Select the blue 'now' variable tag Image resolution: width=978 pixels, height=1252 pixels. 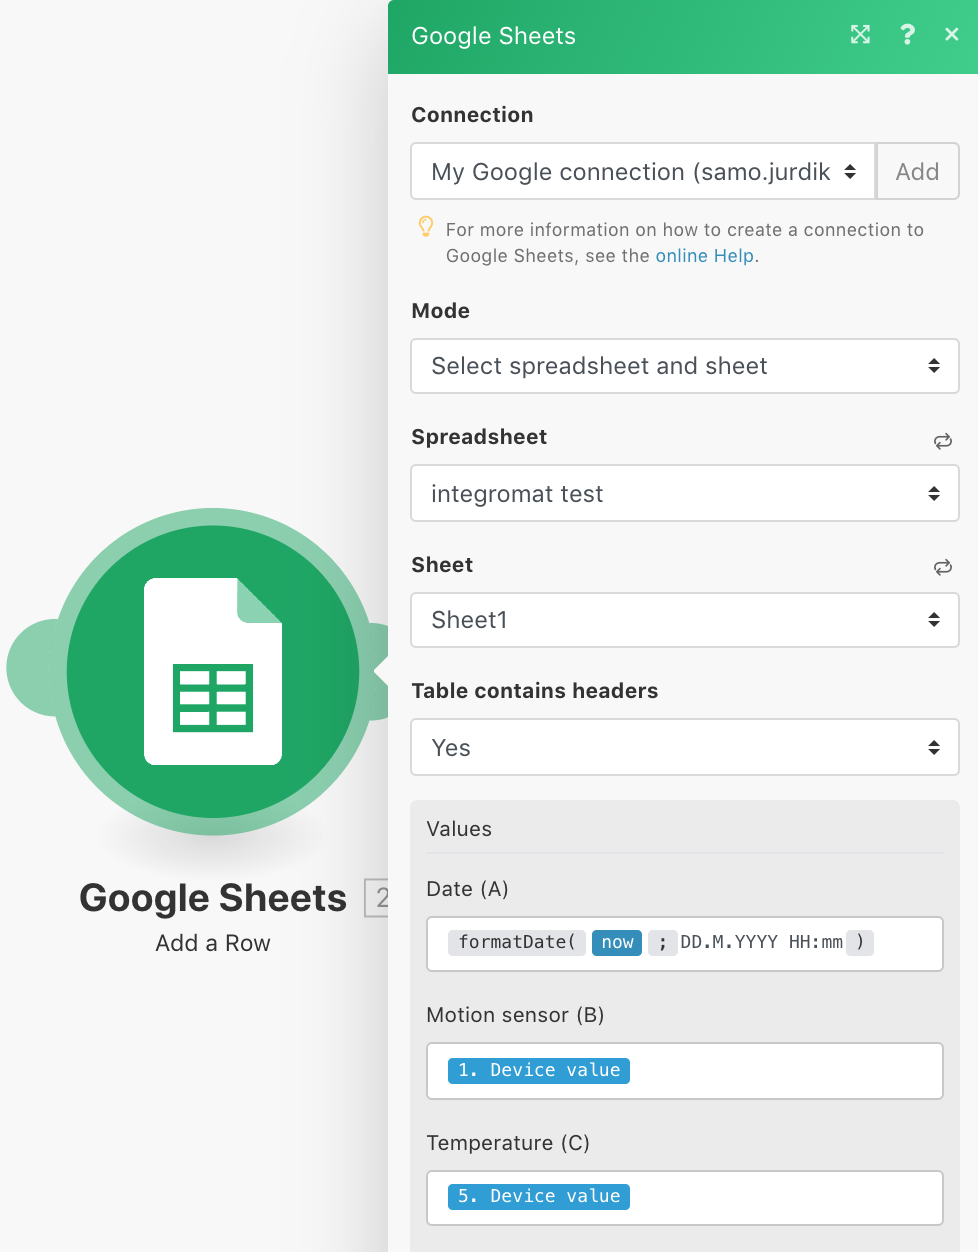616,942
